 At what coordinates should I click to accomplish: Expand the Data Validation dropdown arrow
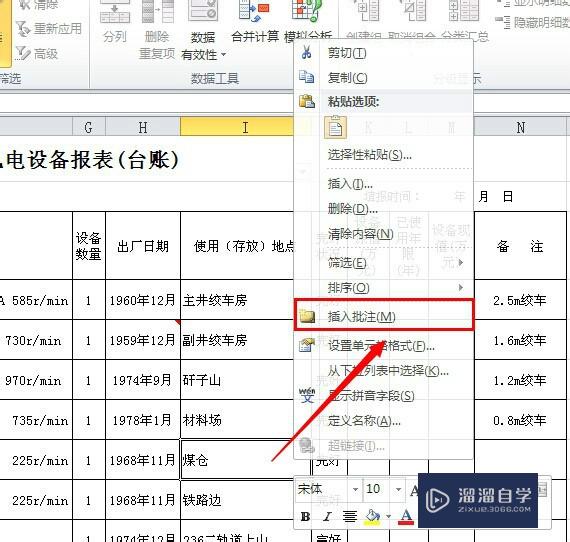(x=223, y=55)
